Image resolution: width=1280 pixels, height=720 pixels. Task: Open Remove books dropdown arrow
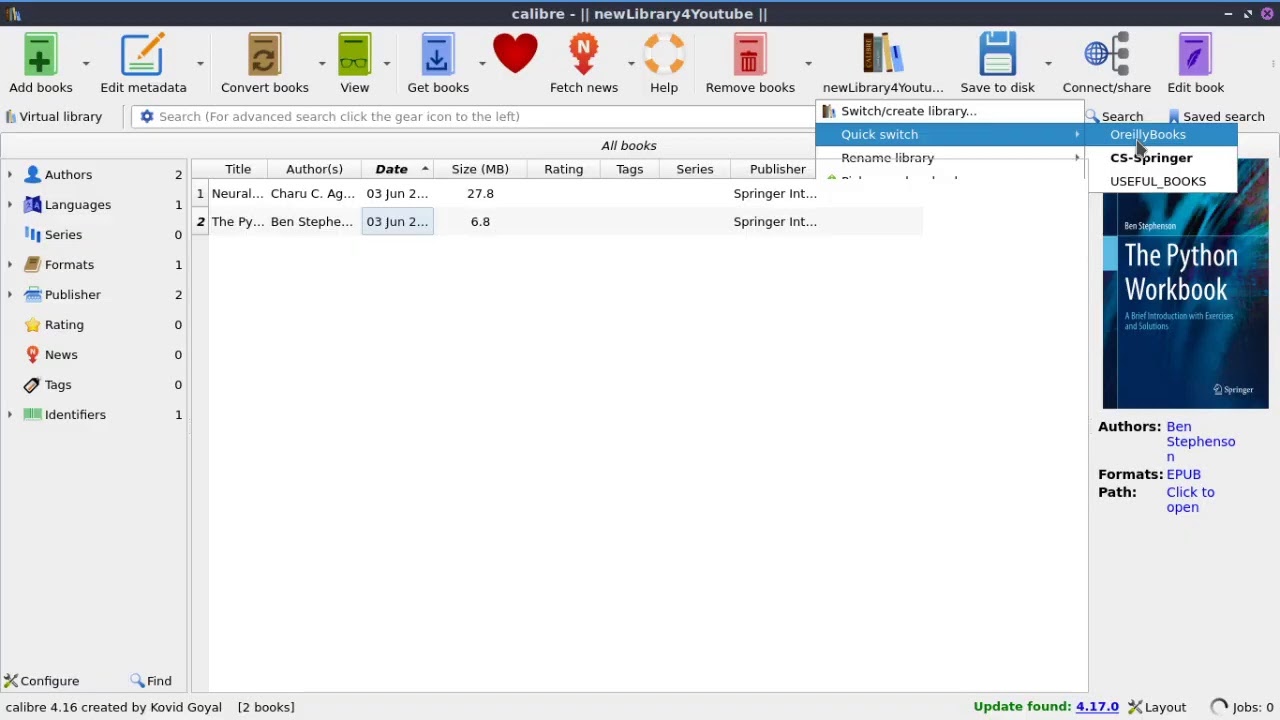[x=808, y=63]
